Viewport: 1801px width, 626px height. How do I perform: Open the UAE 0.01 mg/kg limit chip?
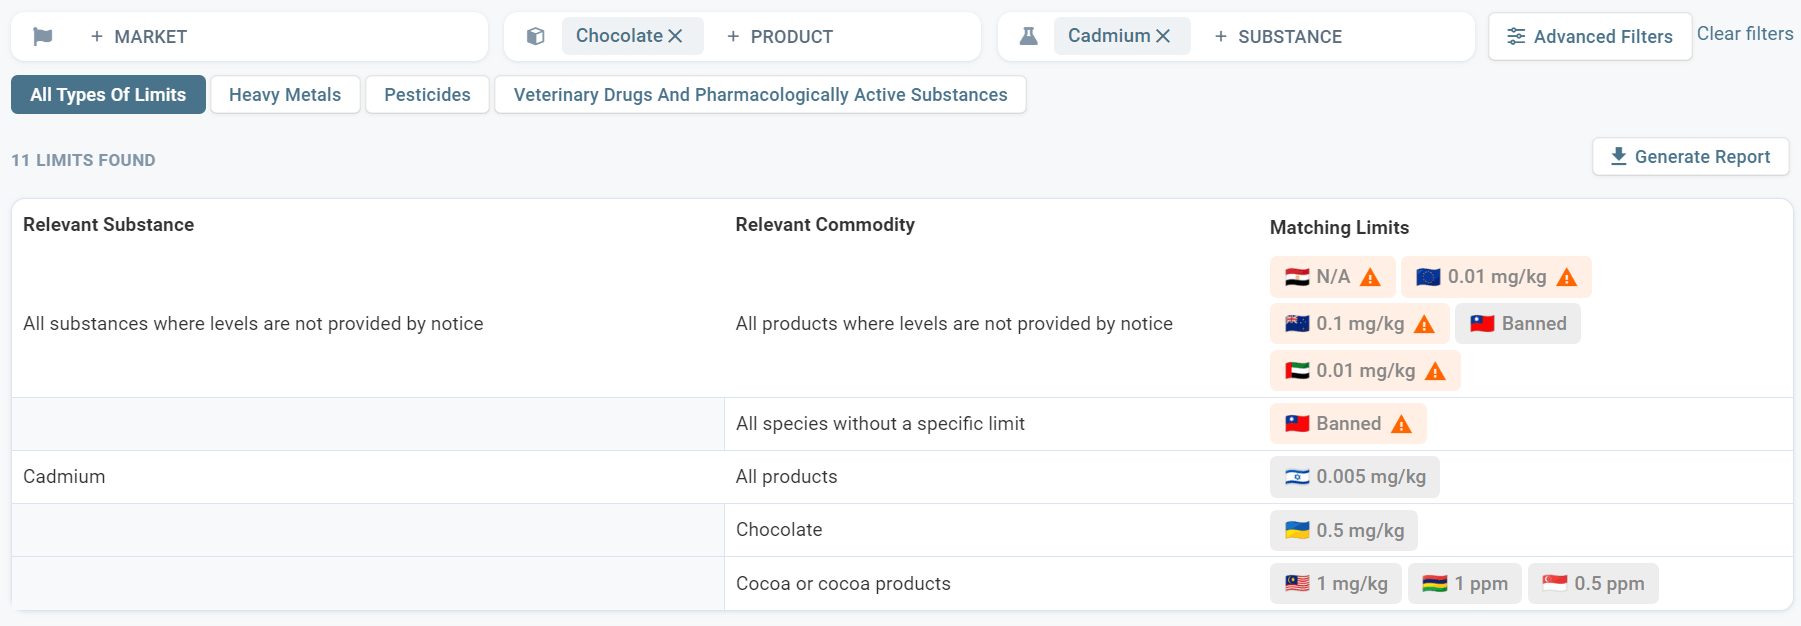click(1365, 371)
